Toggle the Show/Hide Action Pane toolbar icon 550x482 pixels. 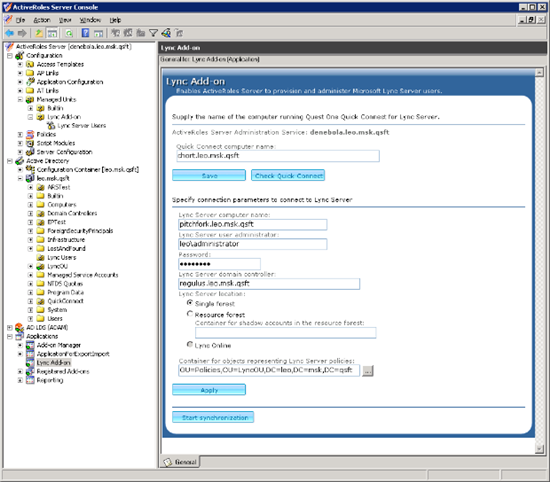pos(99,33)
